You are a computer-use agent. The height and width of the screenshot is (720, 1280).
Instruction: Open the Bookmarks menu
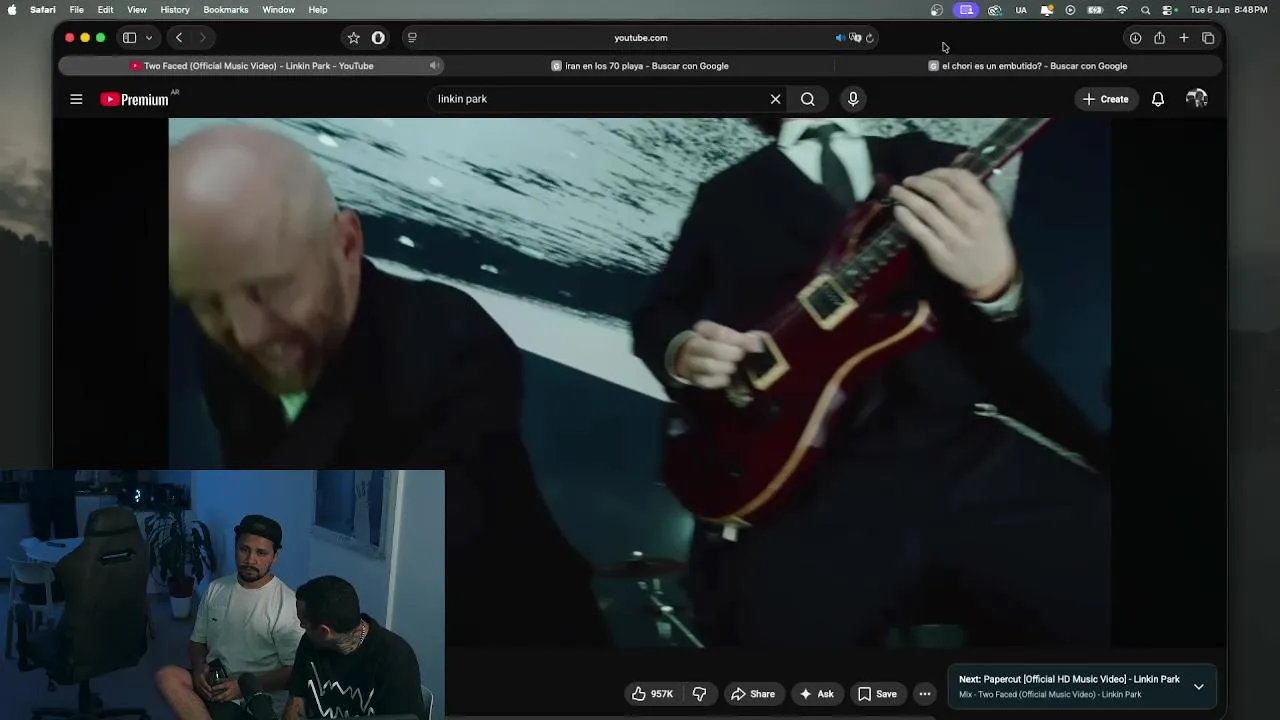point(226,10)
